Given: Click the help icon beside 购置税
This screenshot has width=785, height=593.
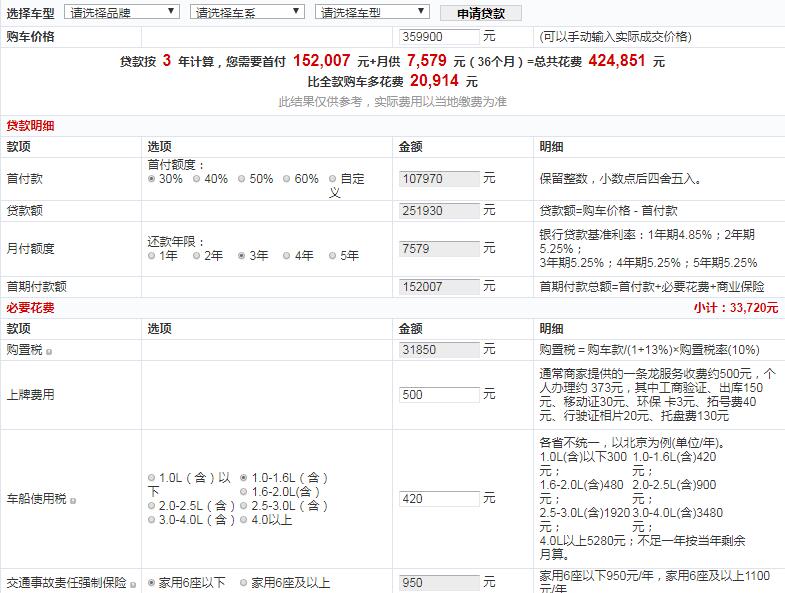Looking at the screenshot, I should [49, 352].
